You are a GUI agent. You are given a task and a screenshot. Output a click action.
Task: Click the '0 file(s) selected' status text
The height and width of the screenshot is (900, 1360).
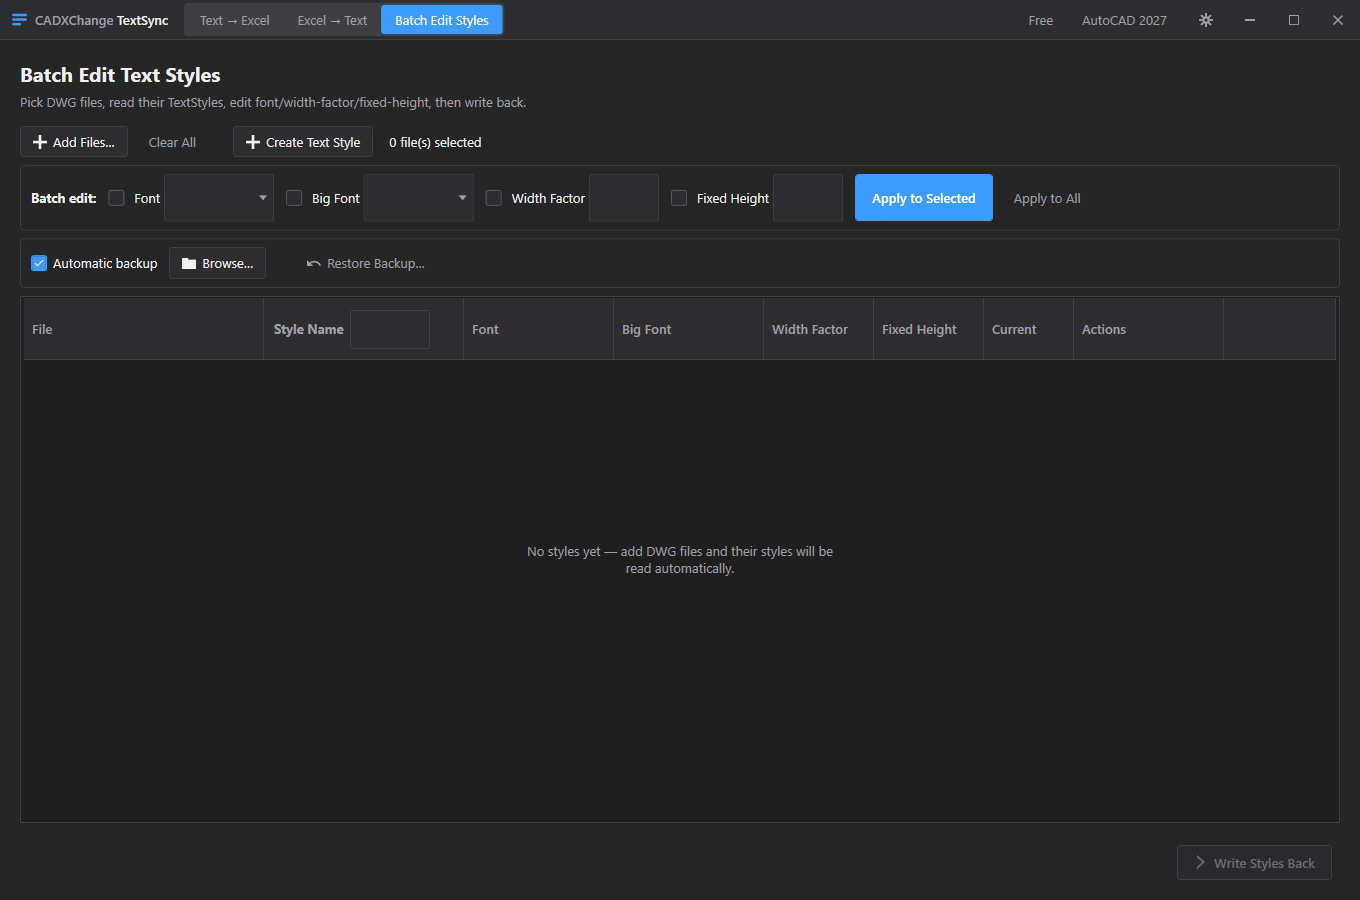tap(435, 142)
